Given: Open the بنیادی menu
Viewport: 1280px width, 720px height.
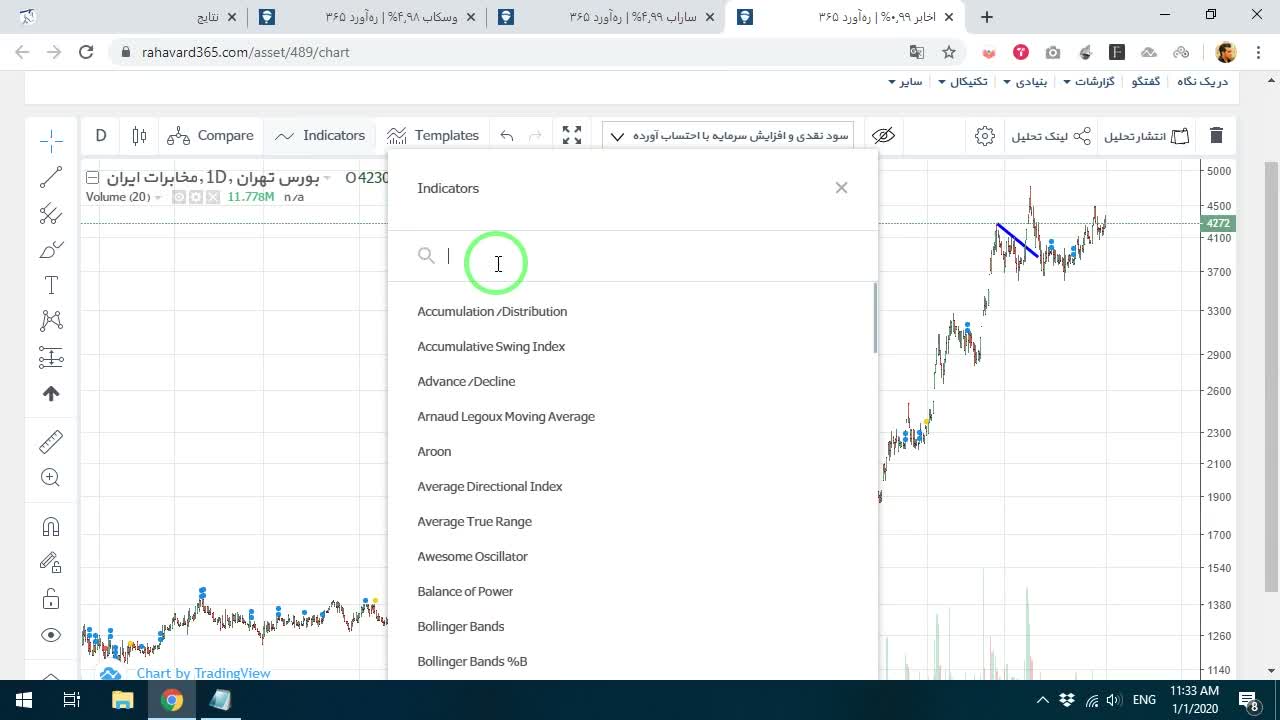Looking at the screenshot, I should (x=1025, y=81).
